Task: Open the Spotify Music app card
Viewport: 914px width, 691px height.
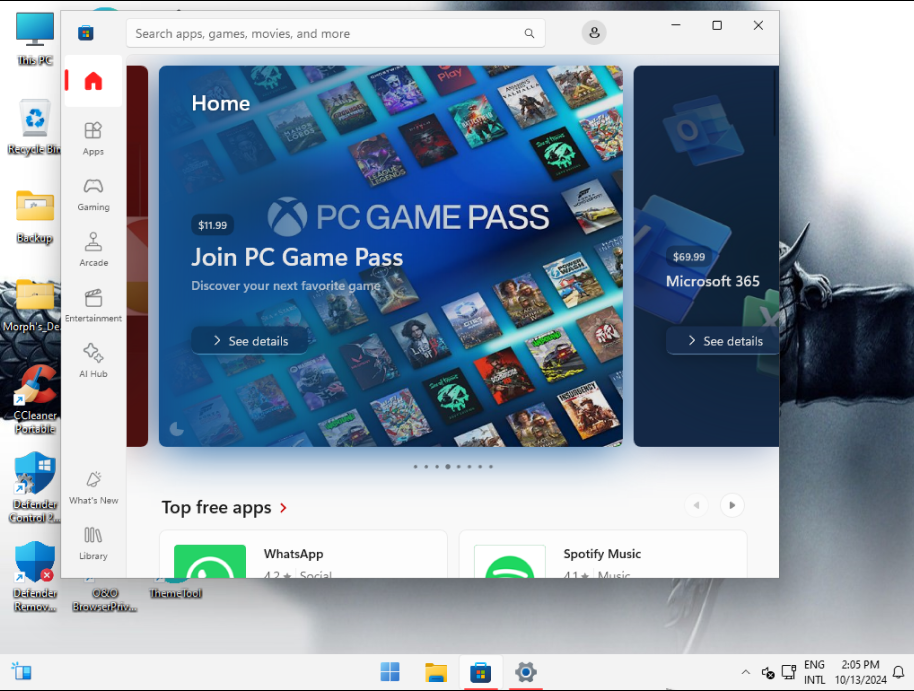Action: point(603,554)
